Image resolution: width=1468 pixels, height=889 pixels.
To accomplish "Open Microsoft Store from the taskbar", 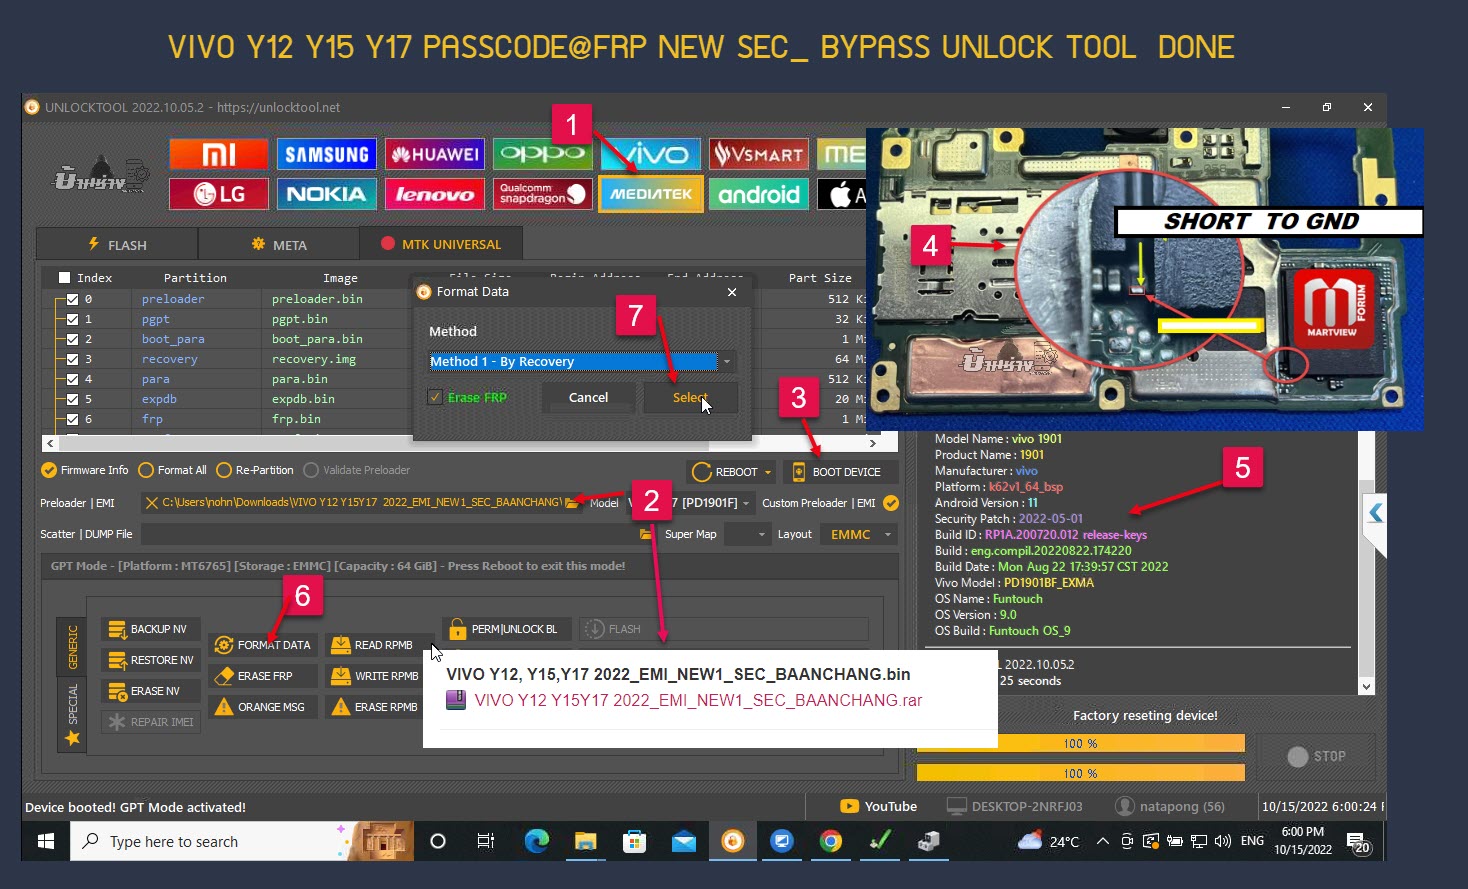I will (x=635, y=841).
